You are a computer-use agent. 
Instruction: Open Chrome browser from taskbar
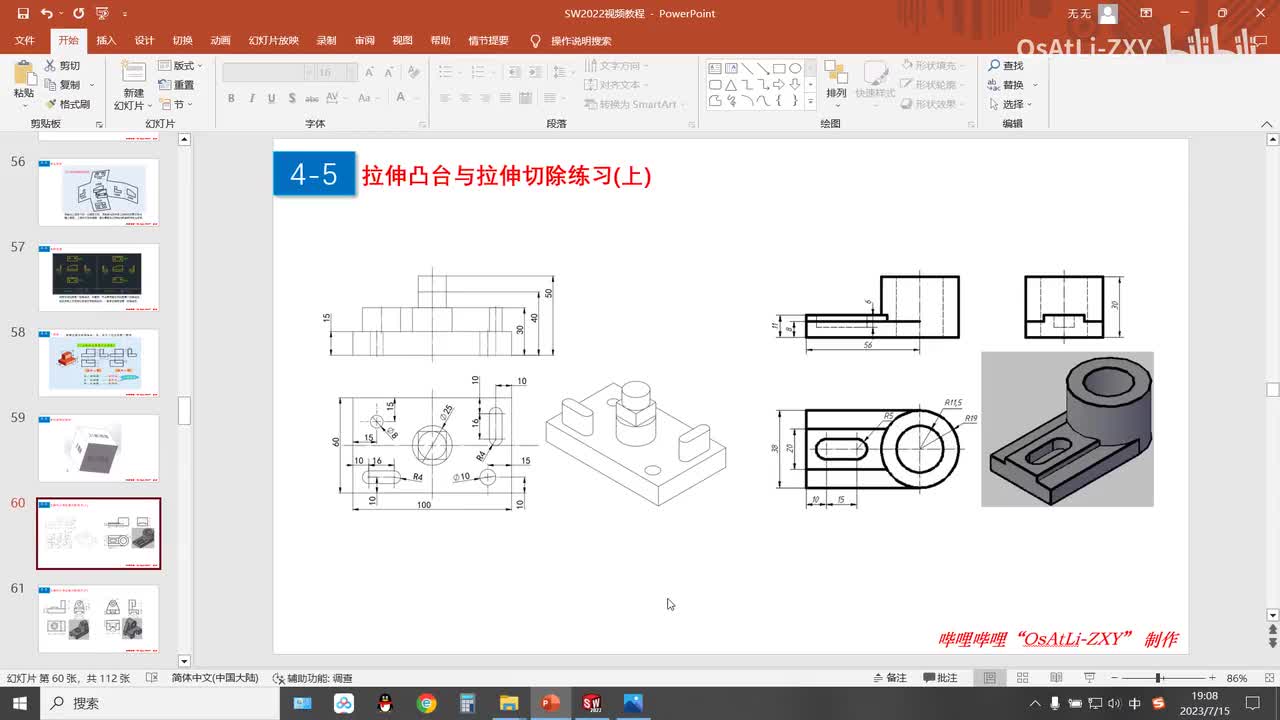pos(426,703)
